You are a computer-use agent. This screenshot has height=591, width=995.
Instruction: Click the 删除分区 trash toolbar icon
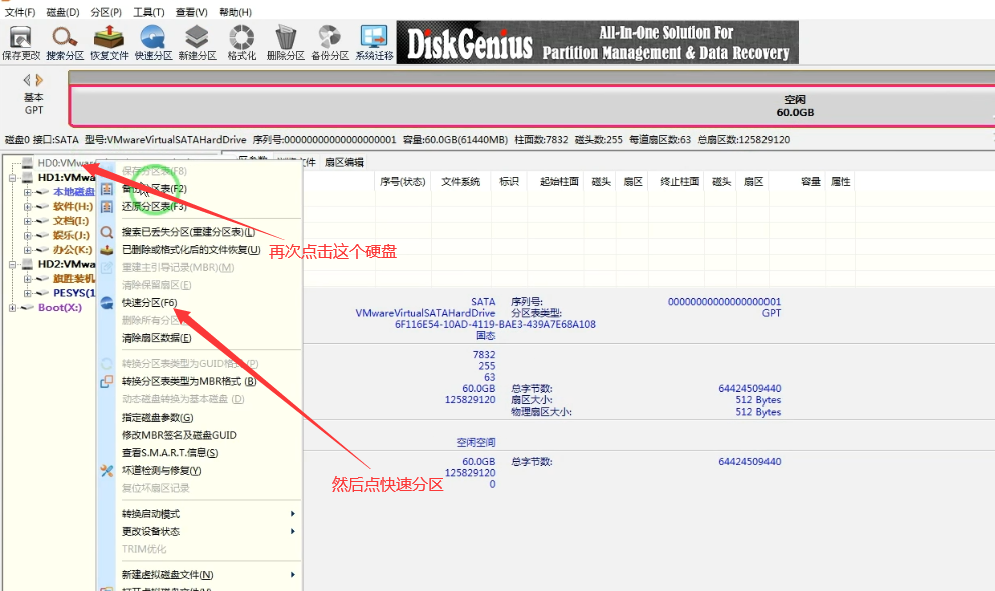tap(286, 43)
